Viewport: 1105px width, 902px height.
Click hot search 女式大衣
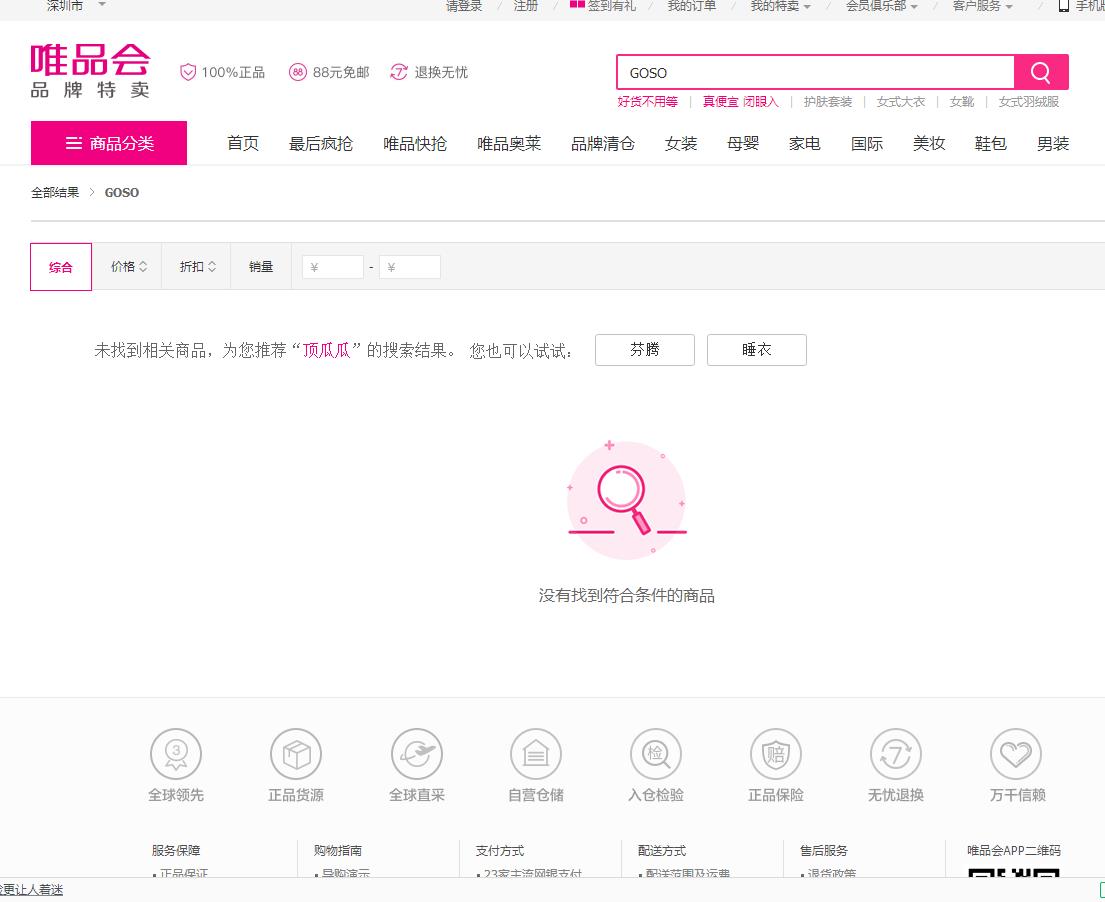click(901, 101)
